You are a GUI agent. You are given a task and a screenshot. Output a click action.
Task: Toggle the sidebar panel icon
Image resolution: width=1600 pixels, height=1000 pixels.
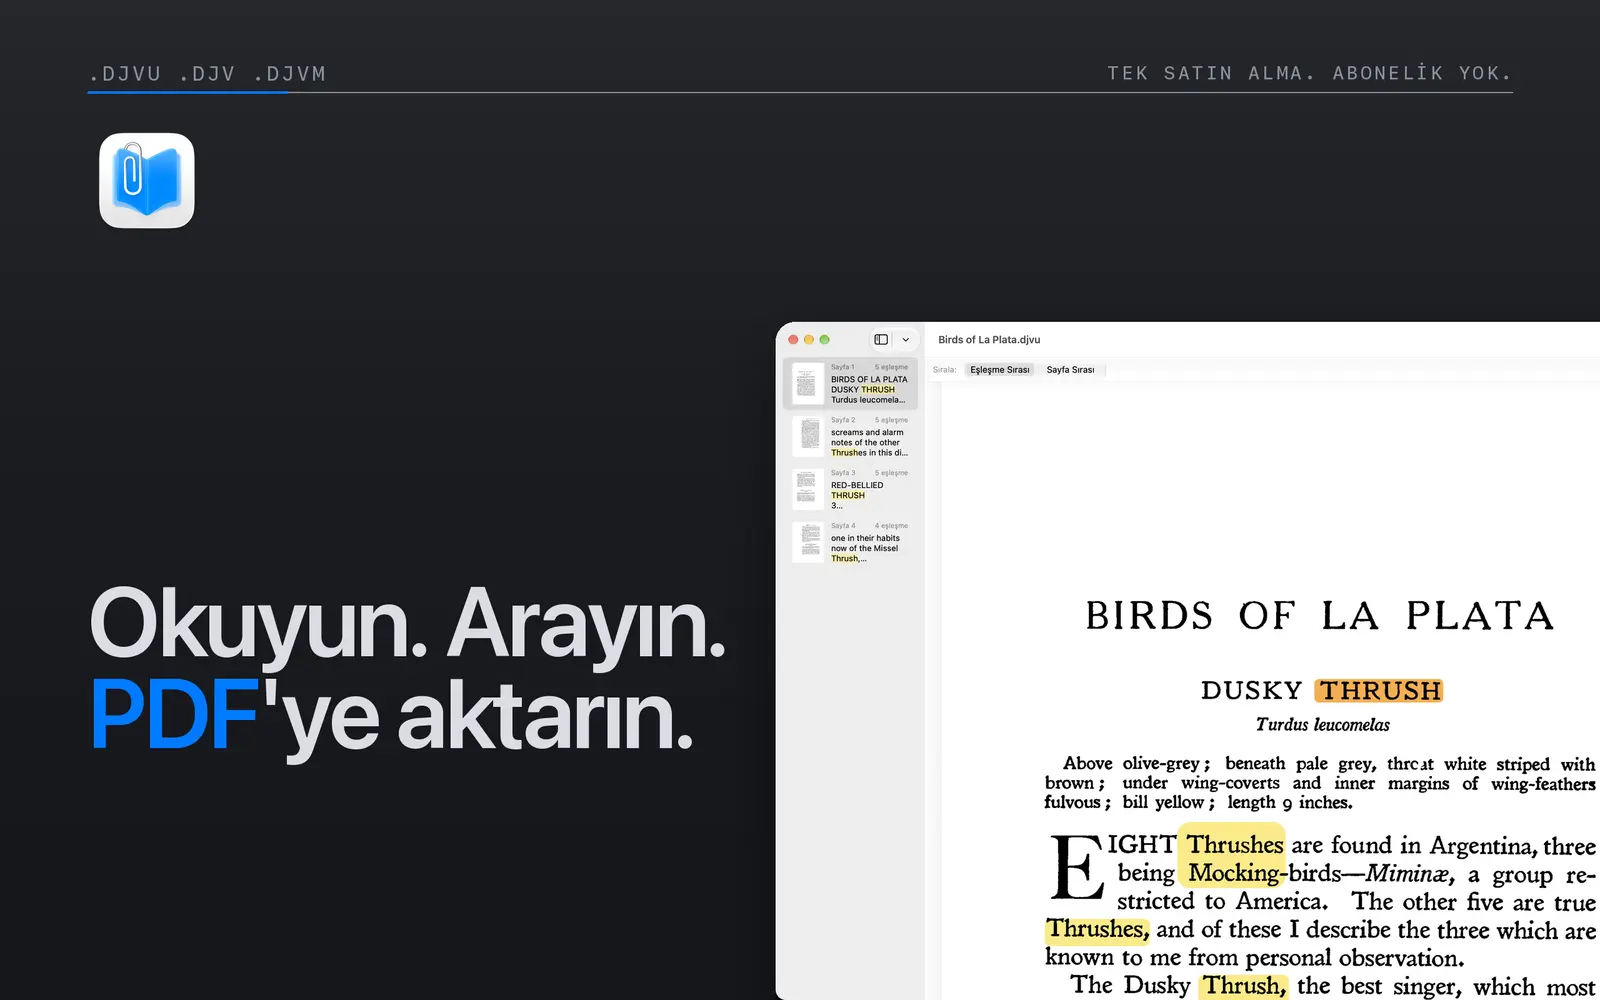881,340
